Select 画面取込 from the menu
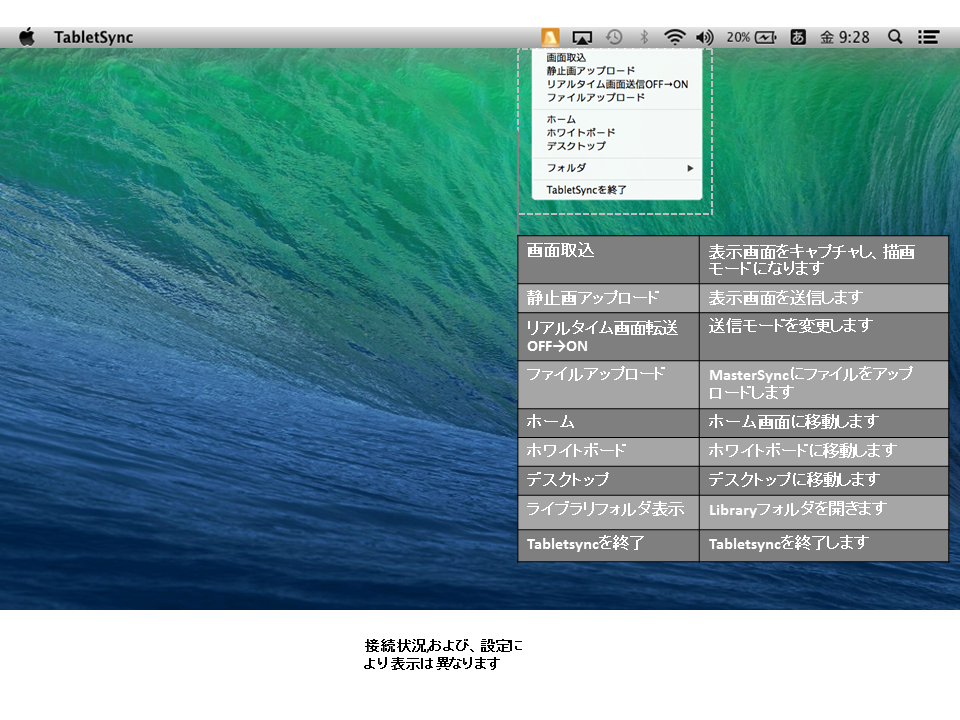The image size is (960, 720). pyautogui.click(x=567, y=58)
